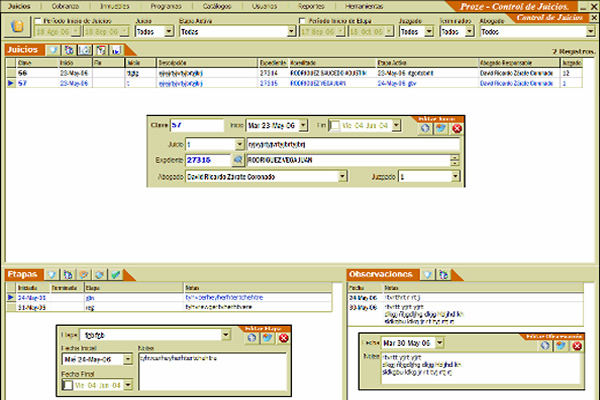The height and width of the screenshot is (400, 600).
Task: Click the red cancel icon in juicio editor
Action: pyautogui.click(x=457, y=128)
